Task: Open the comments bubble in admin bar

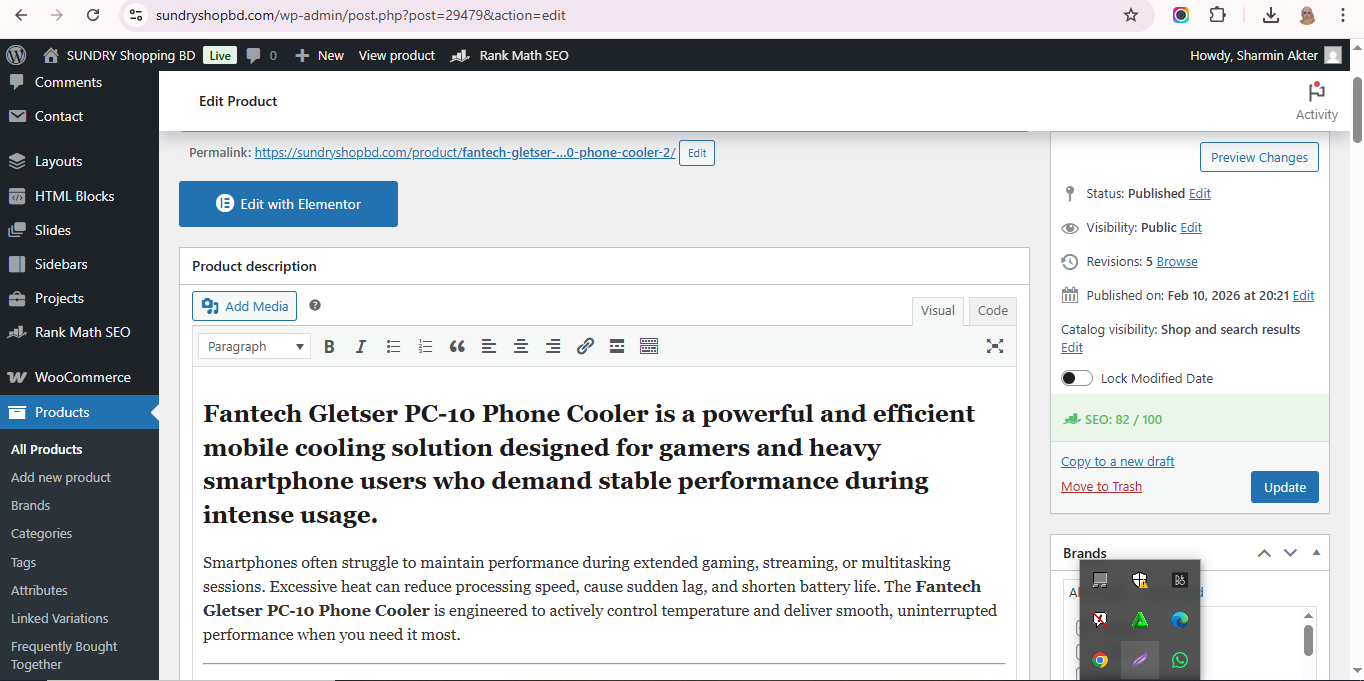Action: pyautogui.click(x=262, y=55)
